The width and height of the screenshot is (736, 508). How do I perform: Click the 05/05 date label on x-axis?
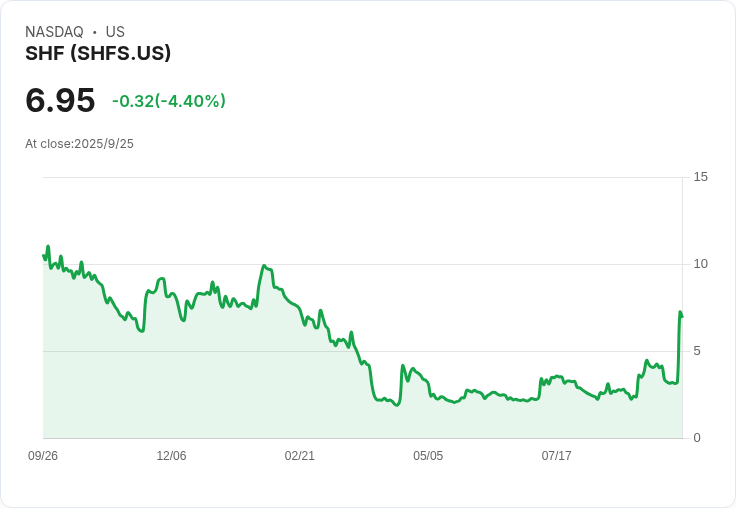pyautogui.click(x=428, y=455)
